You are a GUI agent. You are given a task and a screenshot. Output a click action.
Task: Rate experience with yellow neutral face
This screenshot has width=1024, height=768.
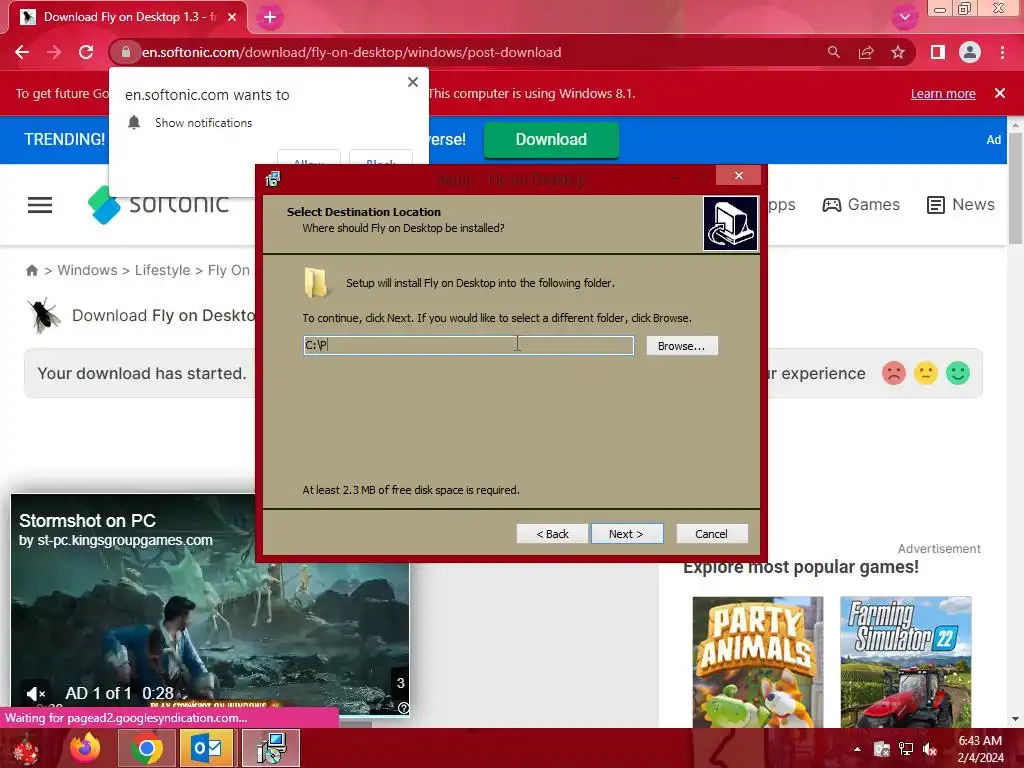(925, 373)
